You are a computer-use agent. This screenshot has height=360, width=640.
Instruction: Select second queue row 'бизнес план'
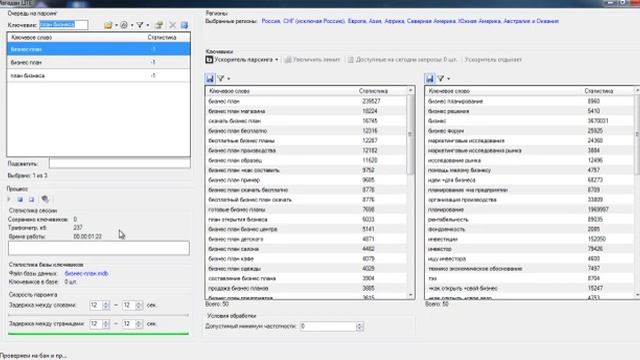(x=98, y=62)
